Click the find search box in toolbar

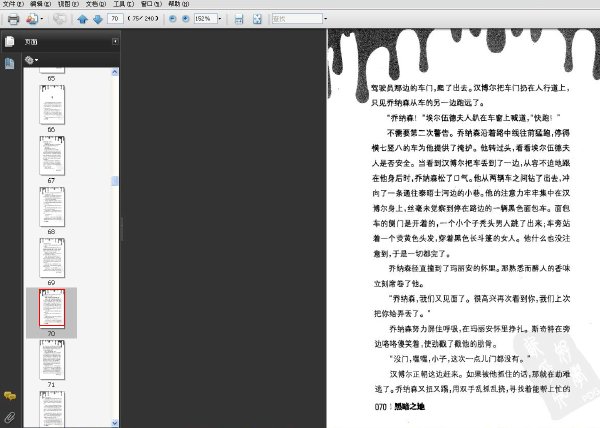pyautogui.click(x=297, y=18)
